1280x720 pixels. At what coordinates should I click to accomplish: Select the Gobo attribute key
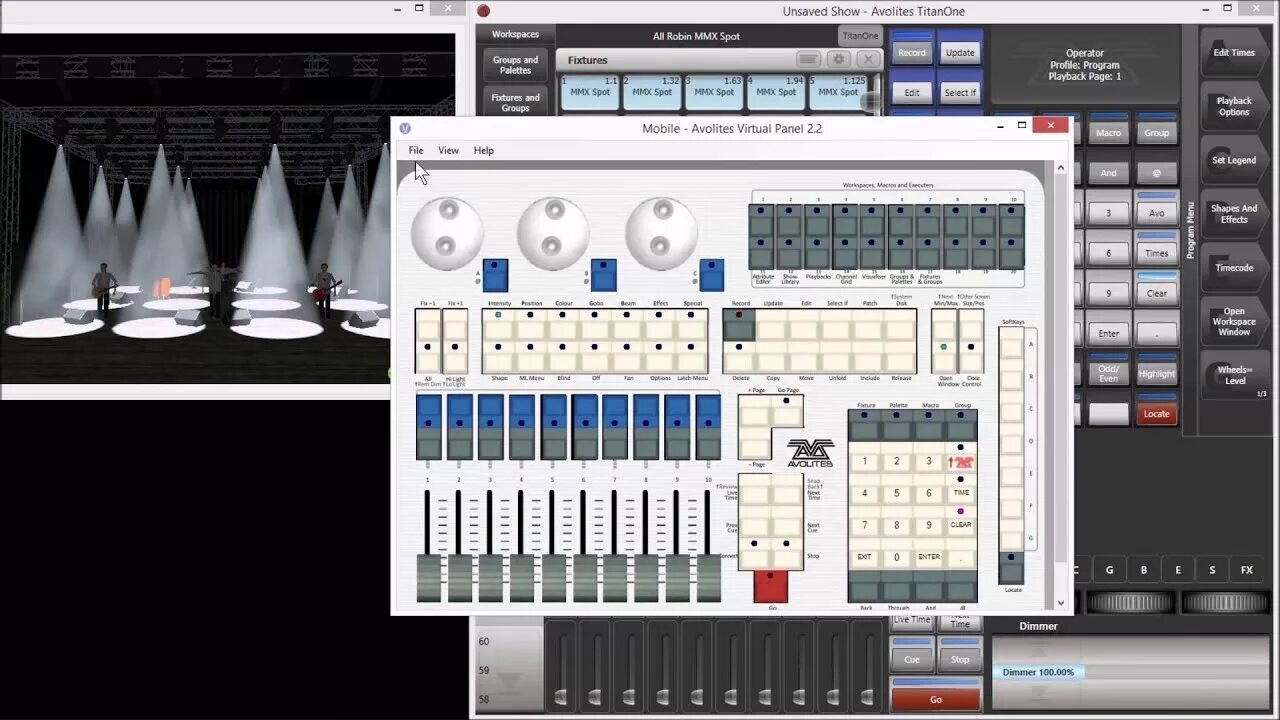(x=595, y=324)
